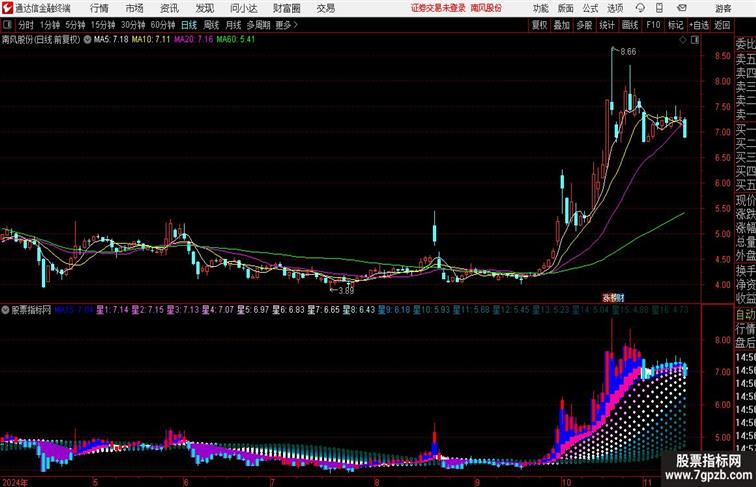Image resolution: width=756 pixels, height=487 pixels.
Task: Click the 证券交易未登录 login link
Action: [x=438, y=8]
